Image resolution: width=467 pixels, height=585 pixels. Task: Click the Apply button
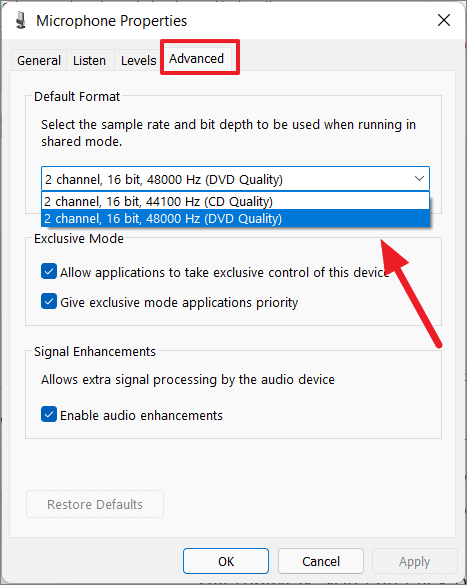[414, 561]
